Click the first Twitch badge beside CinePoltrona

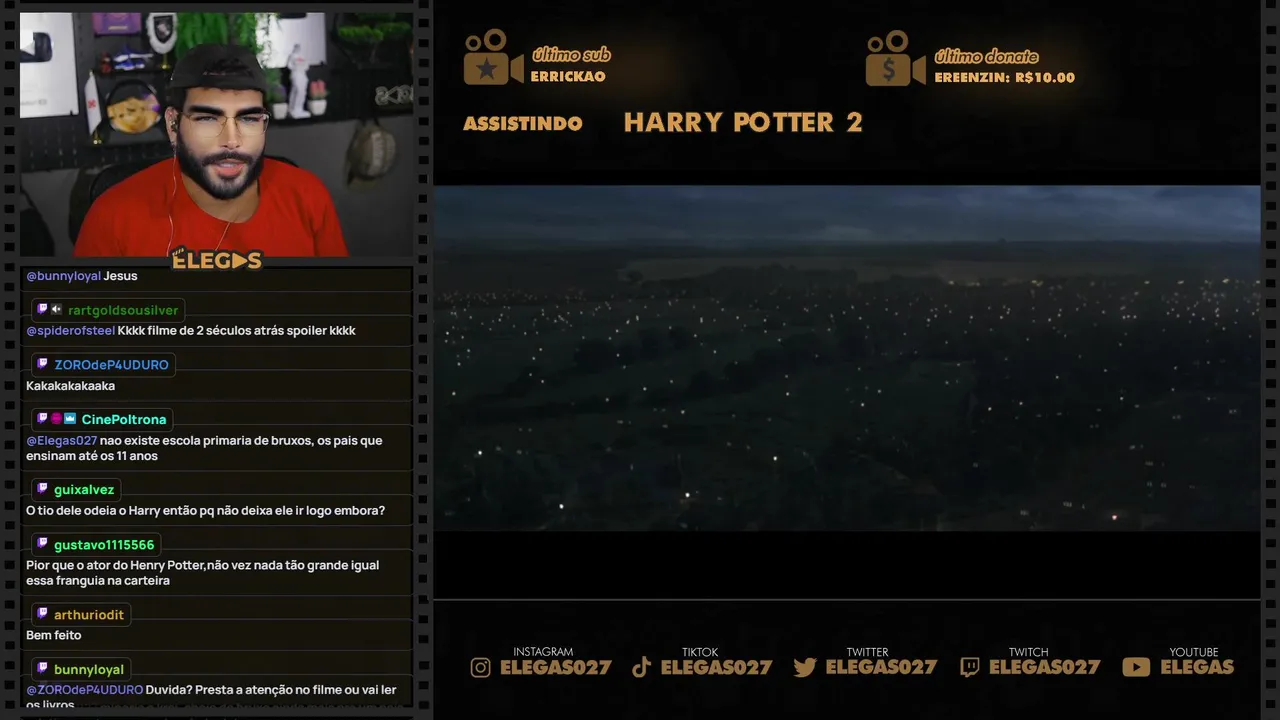click(x=42, y=419)
